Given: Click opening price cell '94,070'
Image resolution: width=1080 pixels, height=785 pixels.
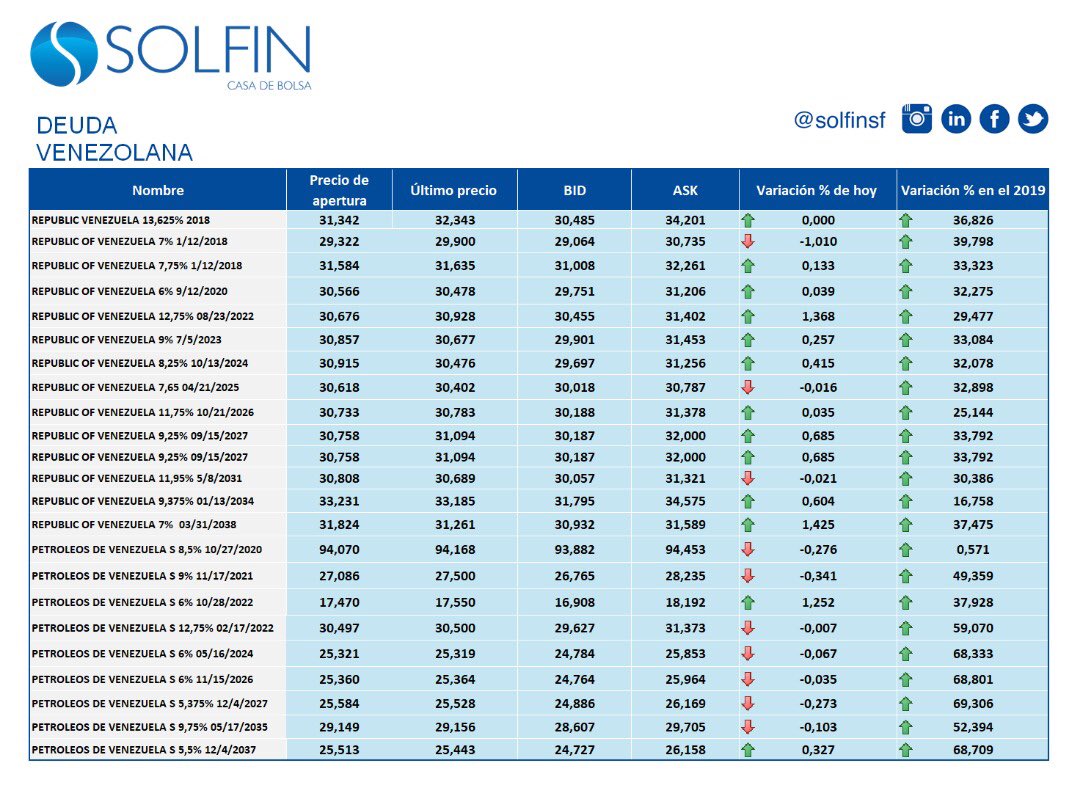Looking at the screenshot, I should point(339,550).
